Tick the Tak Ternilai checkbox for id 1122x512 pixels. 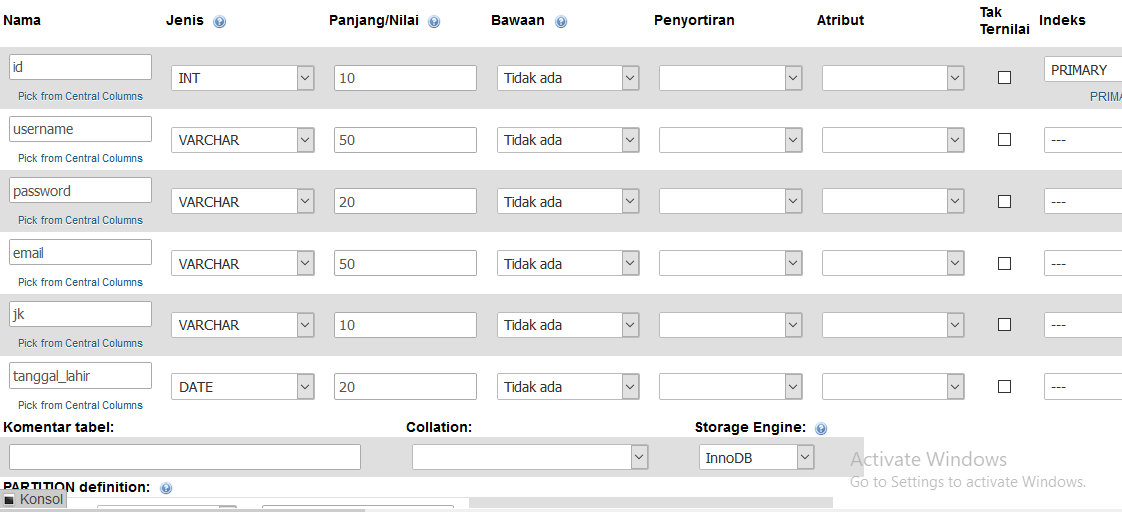[1005, 77]
